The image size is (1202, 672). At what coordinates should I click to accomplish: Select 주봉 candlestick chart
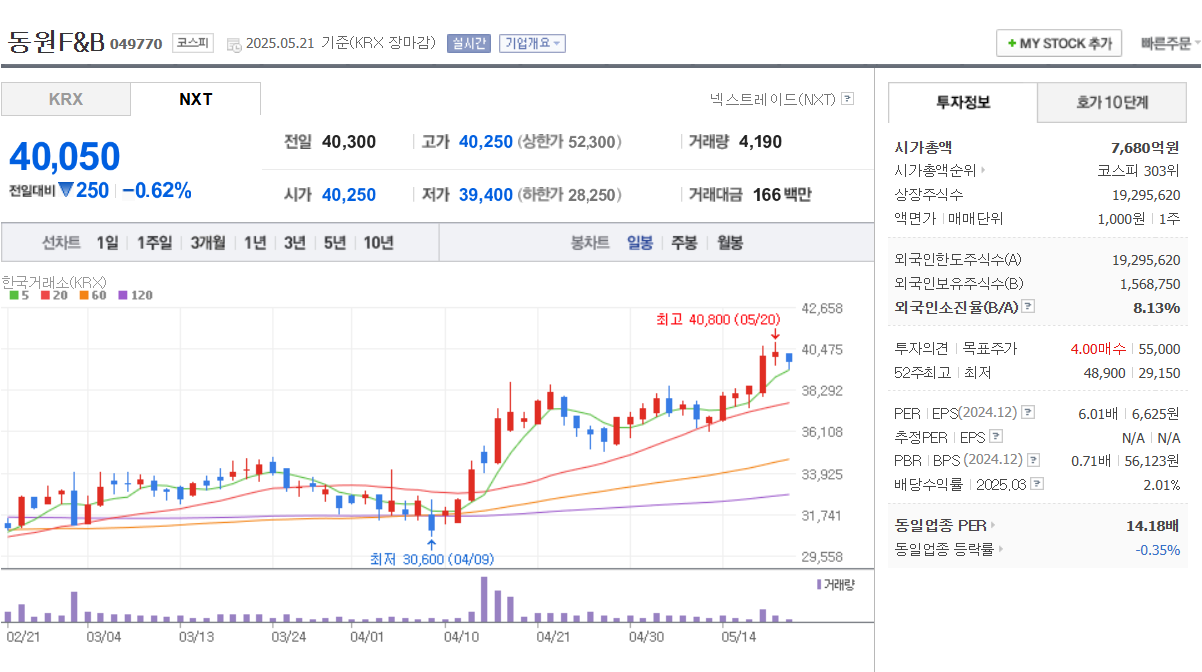point(685,243)
